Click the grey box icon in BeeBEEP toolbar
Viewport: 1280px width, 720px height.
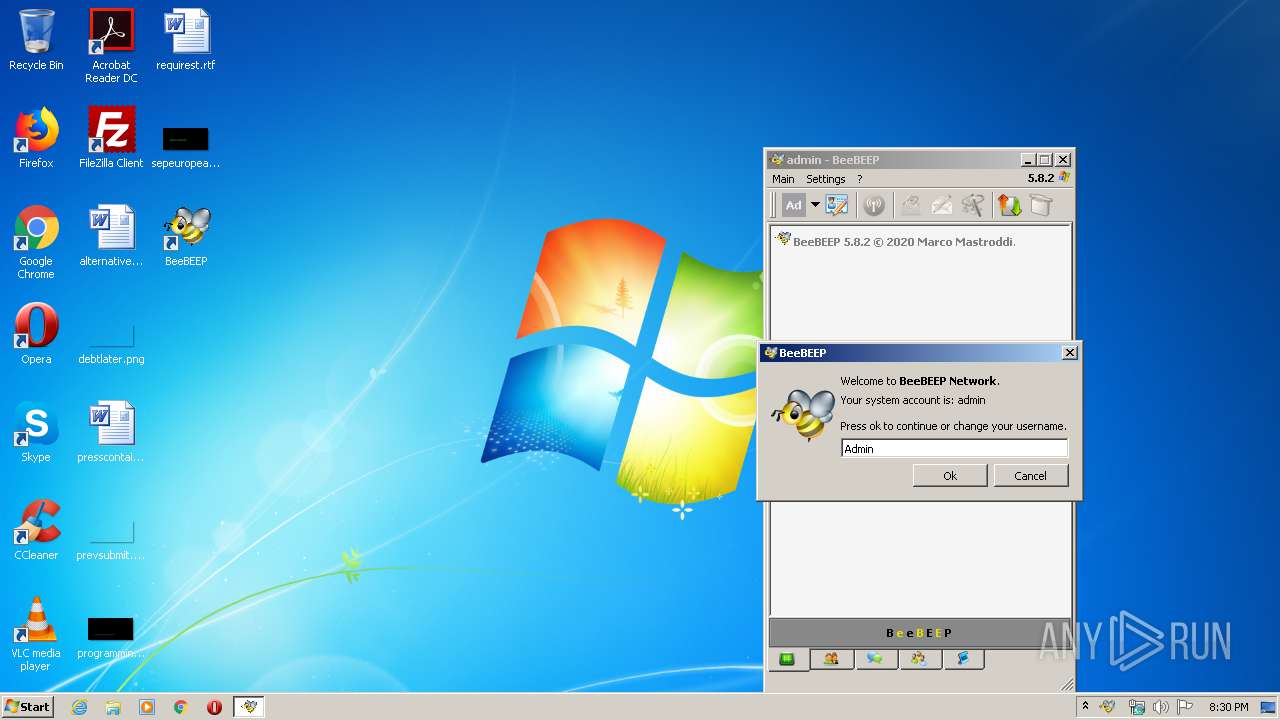tap(1041, 205)
